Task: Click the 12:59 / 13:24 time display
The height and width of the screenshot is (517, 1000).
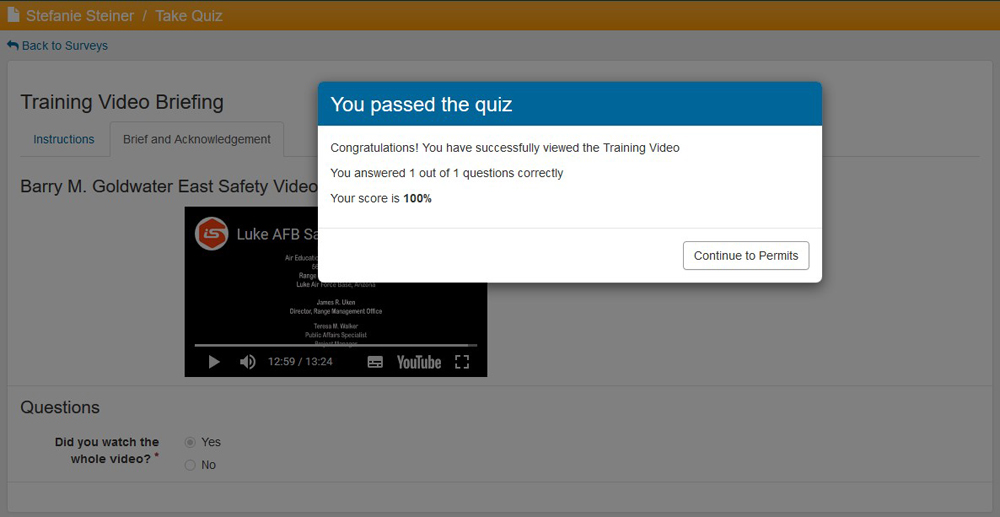Action: 300,362
